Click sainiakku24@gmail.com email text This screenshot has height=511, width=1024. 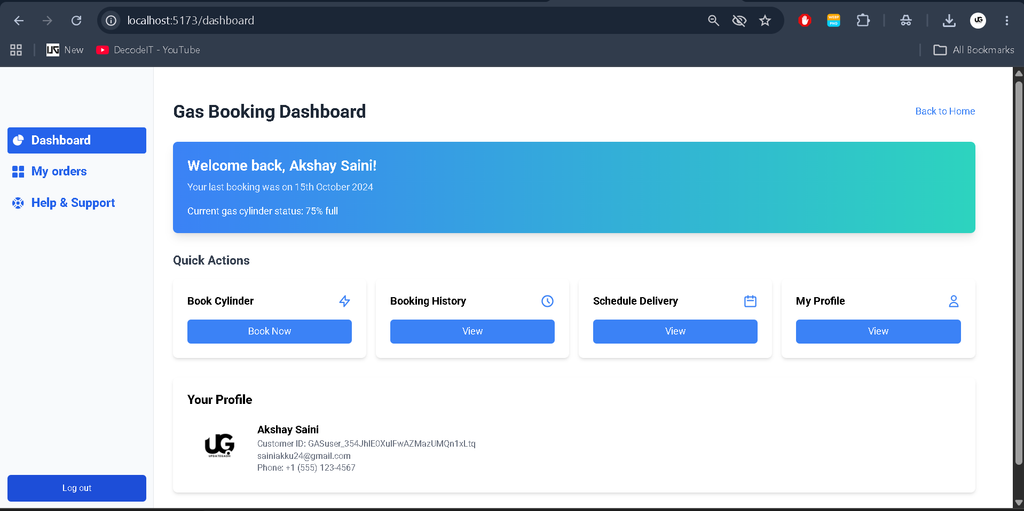(304, 456)
